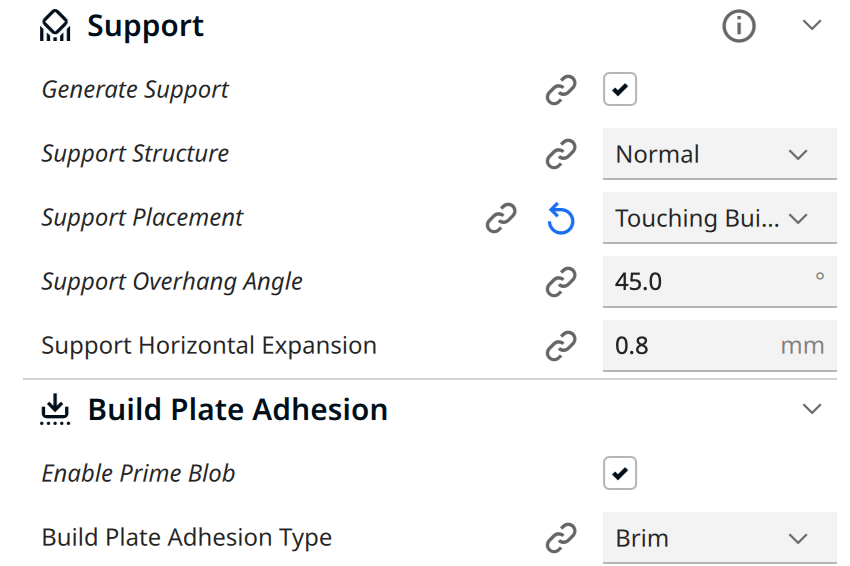Collapse the Build Plate Adhesion section
Screen dimensions: 850x566
[812, 409]
